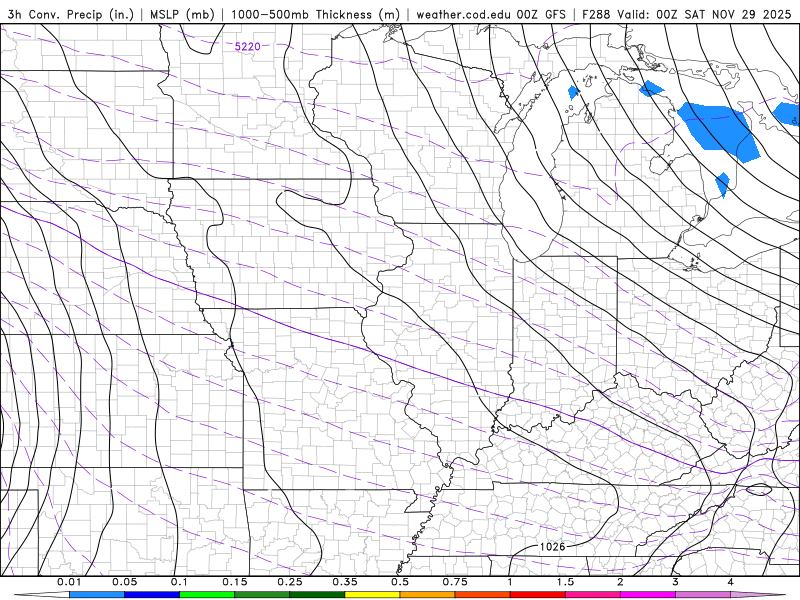Click the legend value 3
Viewport: 800px width, 600px height.
676,582
